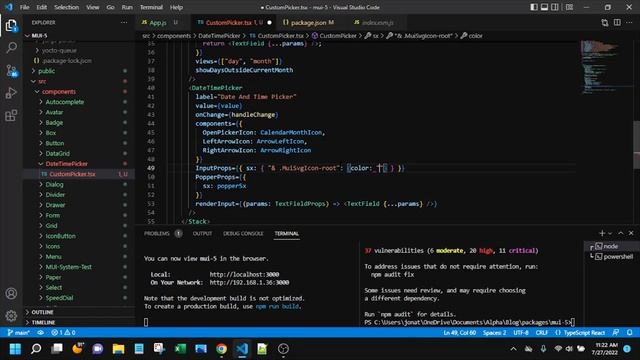Open Run and Debug view

[11, 93]
